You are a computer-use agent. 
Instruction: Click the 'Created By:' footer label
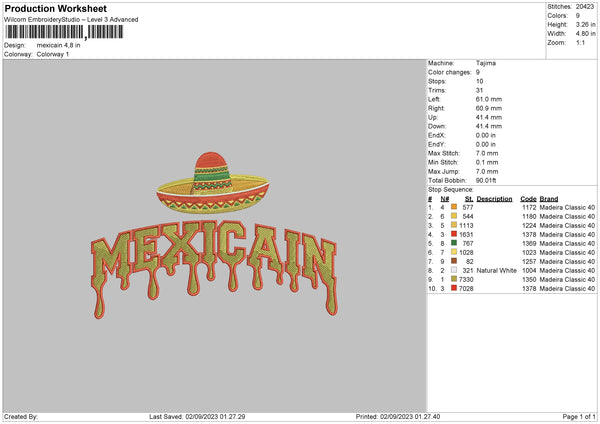(21, 416)
